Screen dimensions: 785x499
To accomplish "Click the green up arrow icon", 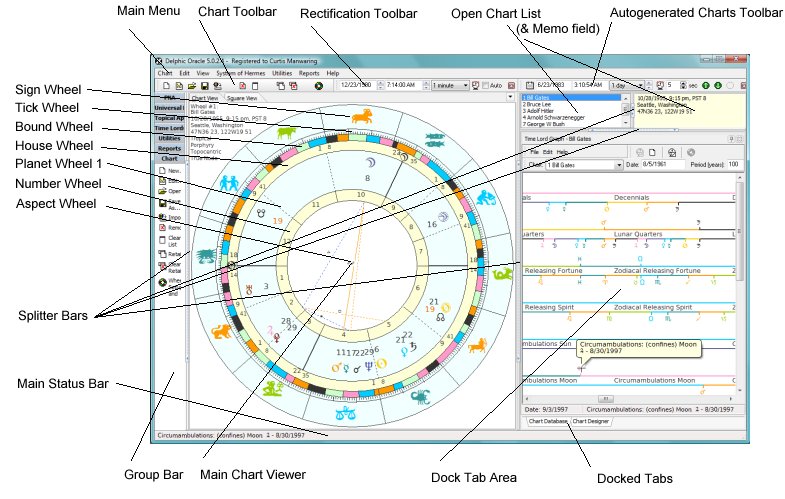I will (x=706, y=86).
